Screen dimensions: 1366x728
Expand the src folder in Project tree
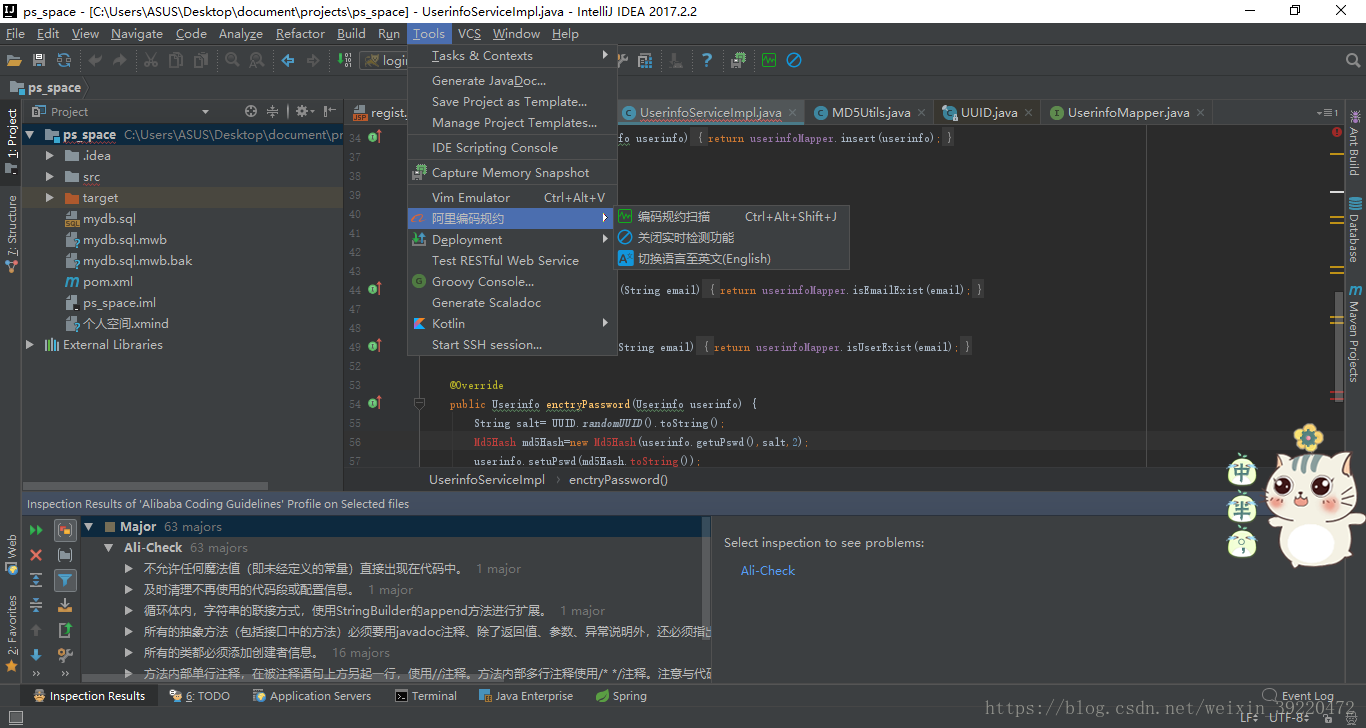(50, 177)
